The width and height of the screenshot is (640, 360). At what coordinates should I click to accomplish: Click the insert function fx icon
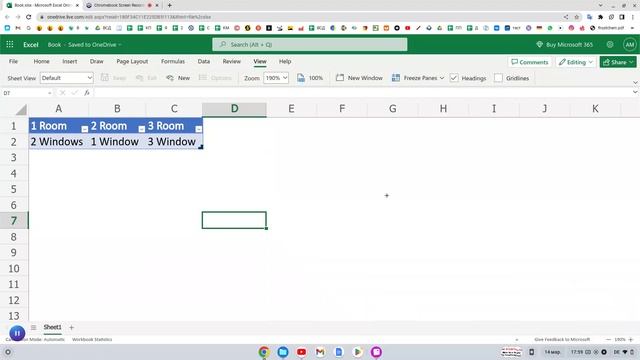tap(87, 93)
